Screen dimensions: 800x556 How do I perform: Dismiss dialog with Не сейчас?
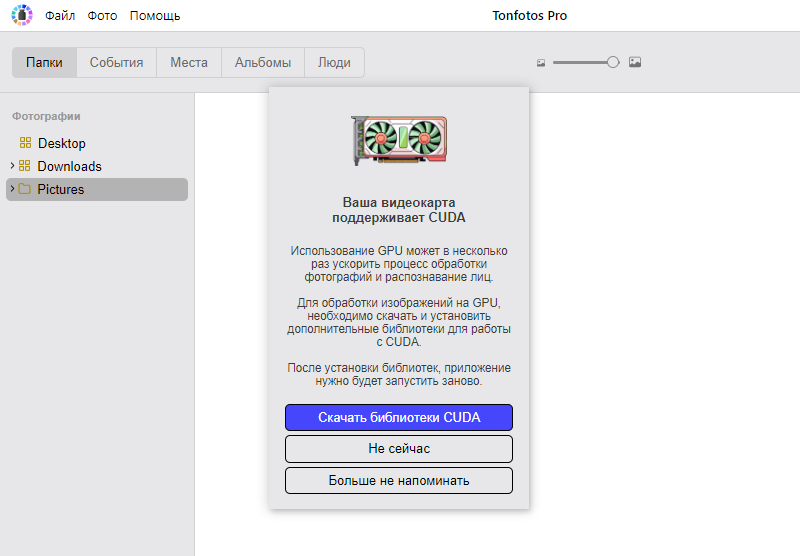pyautogui.click(x=399, y=449)
